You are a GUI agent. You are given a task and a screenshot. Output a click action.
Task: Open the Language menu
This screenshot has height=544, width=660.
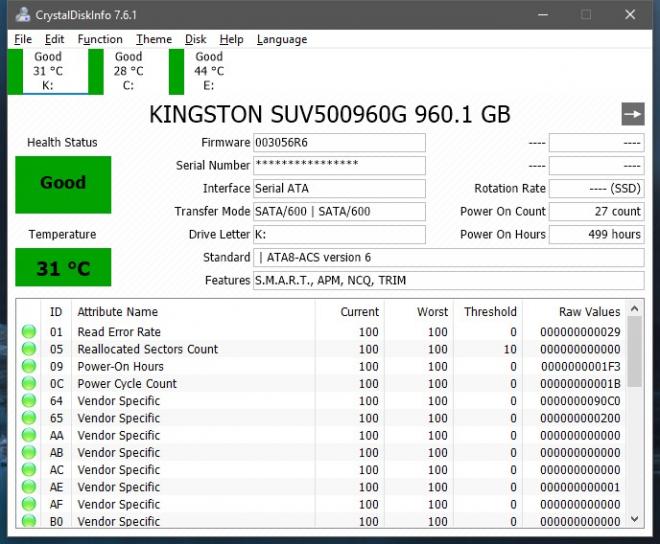click(282, 39)
